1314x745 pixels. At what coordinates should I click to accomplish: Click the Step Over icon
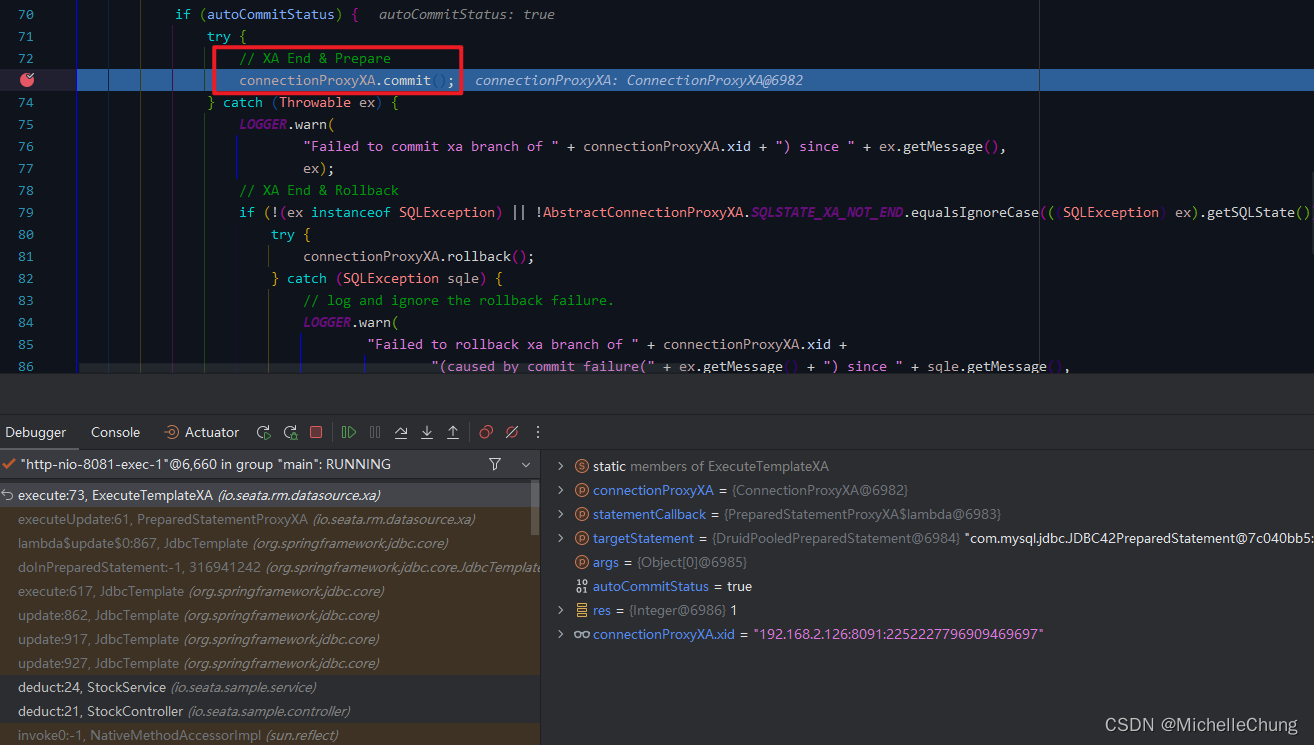click(401, 432)
